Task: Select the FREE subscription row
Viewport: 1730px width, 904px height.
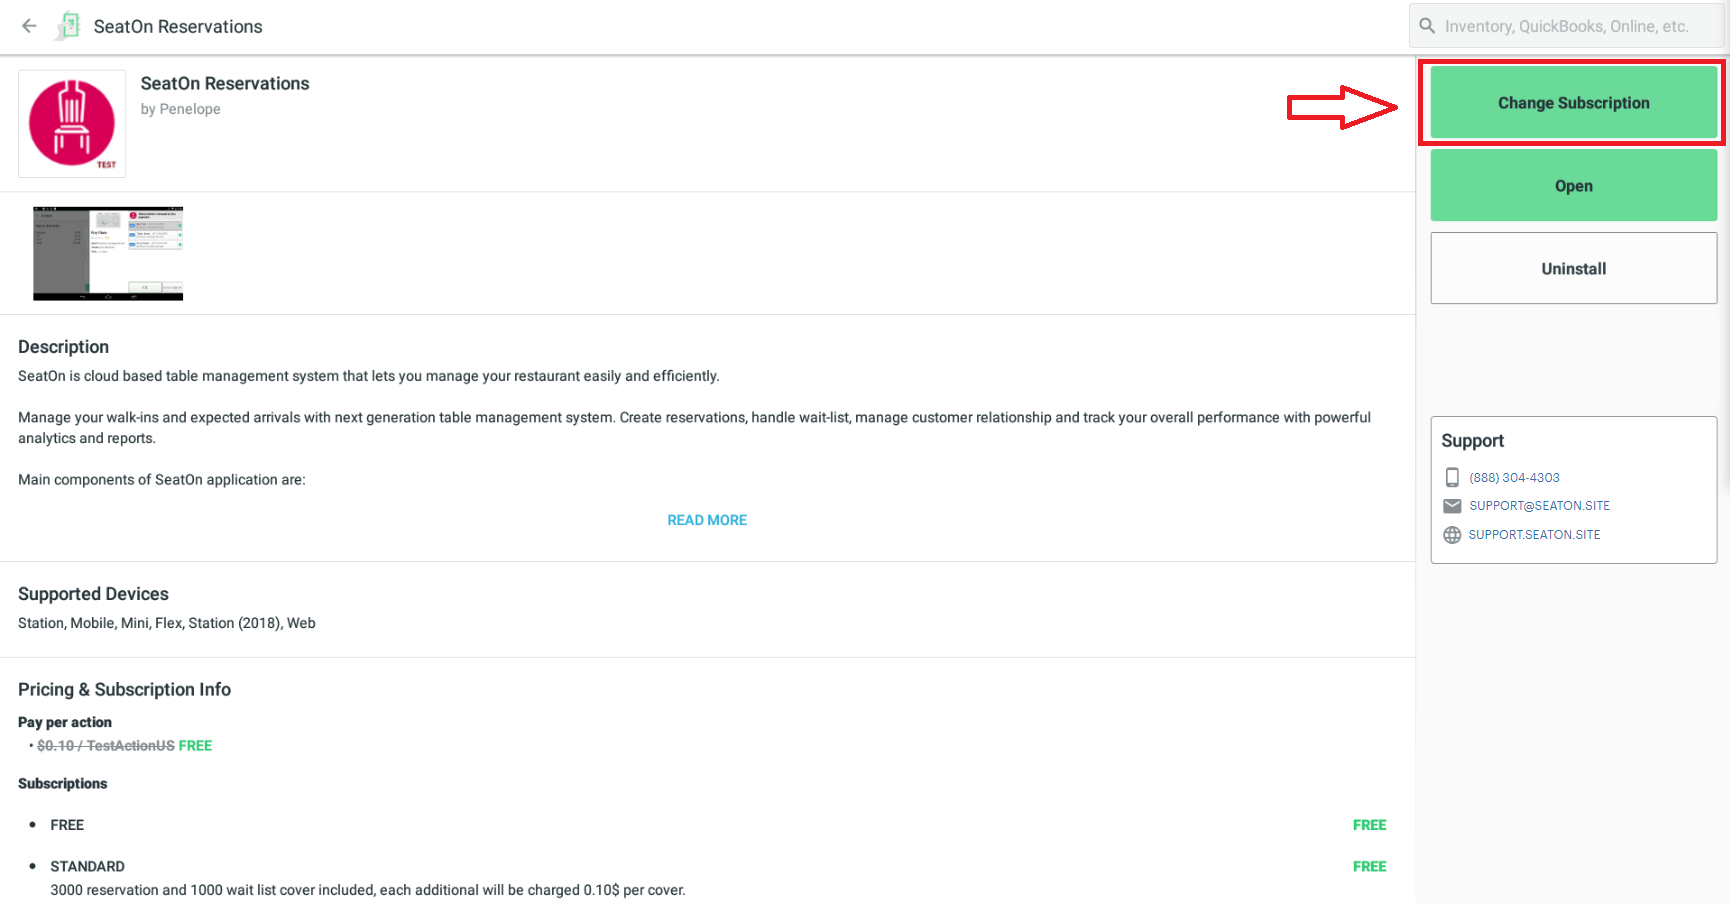Action: click(x=707, y=825)
